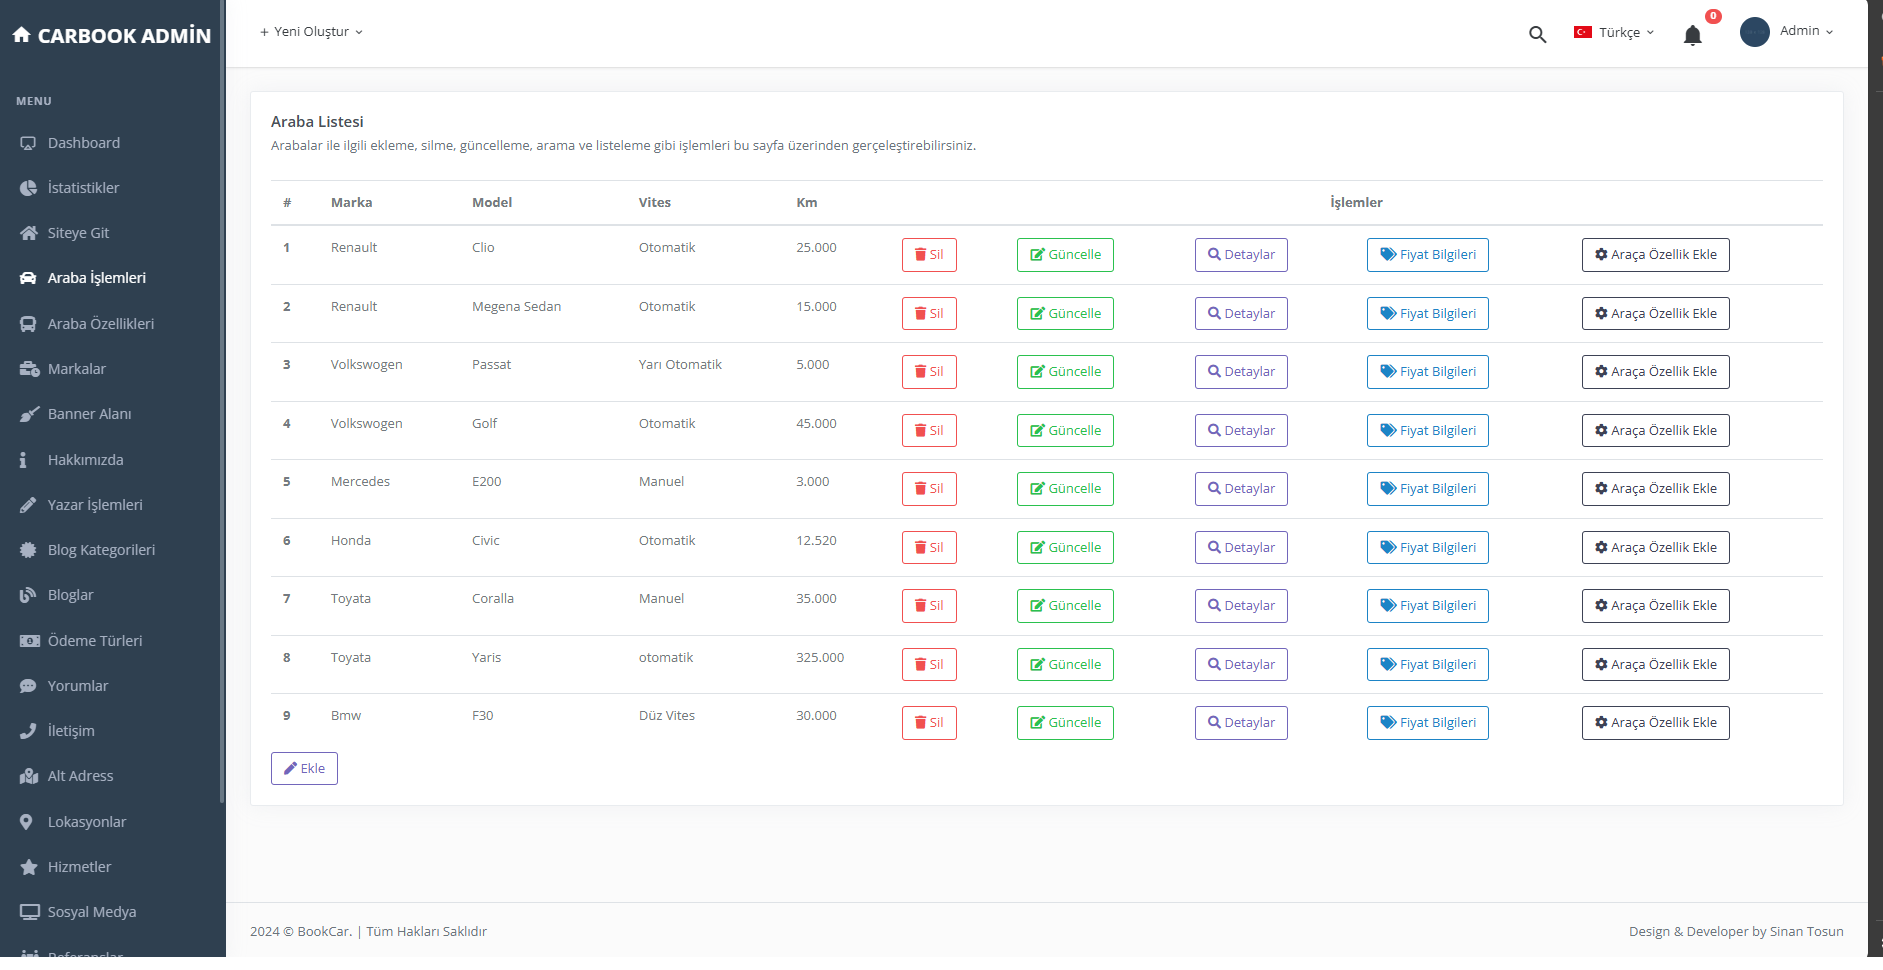Open Markalar from the sidebar menu
1883x970 pixels.
(x=76, y=369)
